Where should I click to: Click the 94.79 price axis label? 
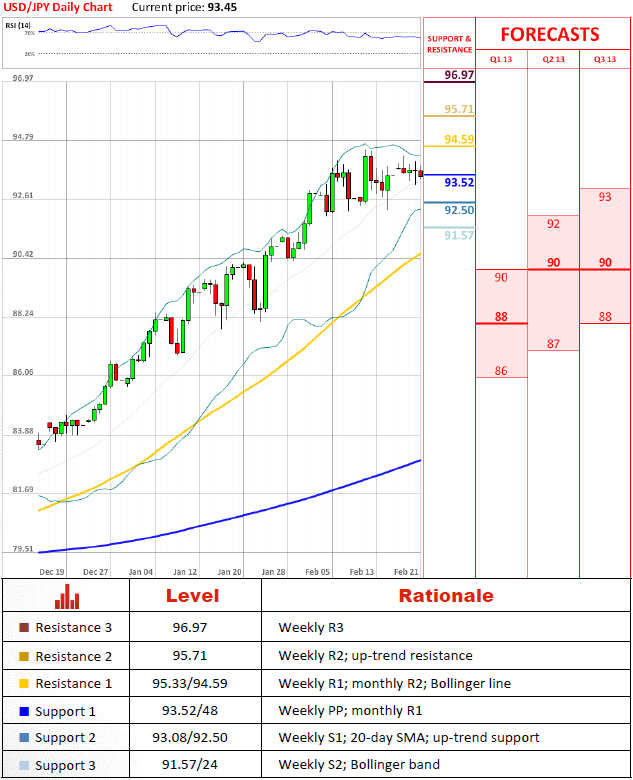click(x=23, y=137)
